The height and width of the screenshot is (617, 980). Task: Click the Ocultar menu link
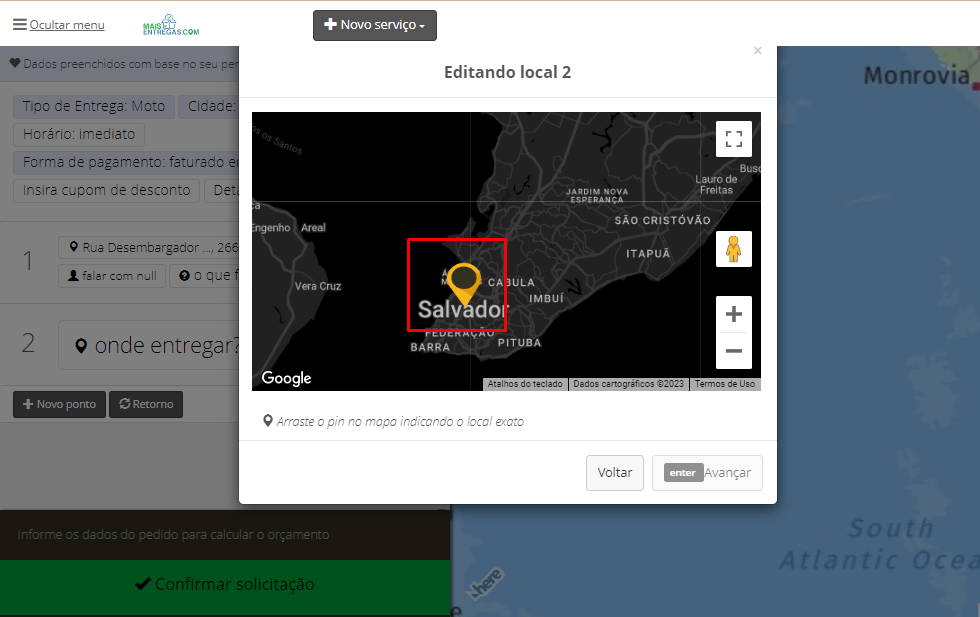click(x=67, y=25)
